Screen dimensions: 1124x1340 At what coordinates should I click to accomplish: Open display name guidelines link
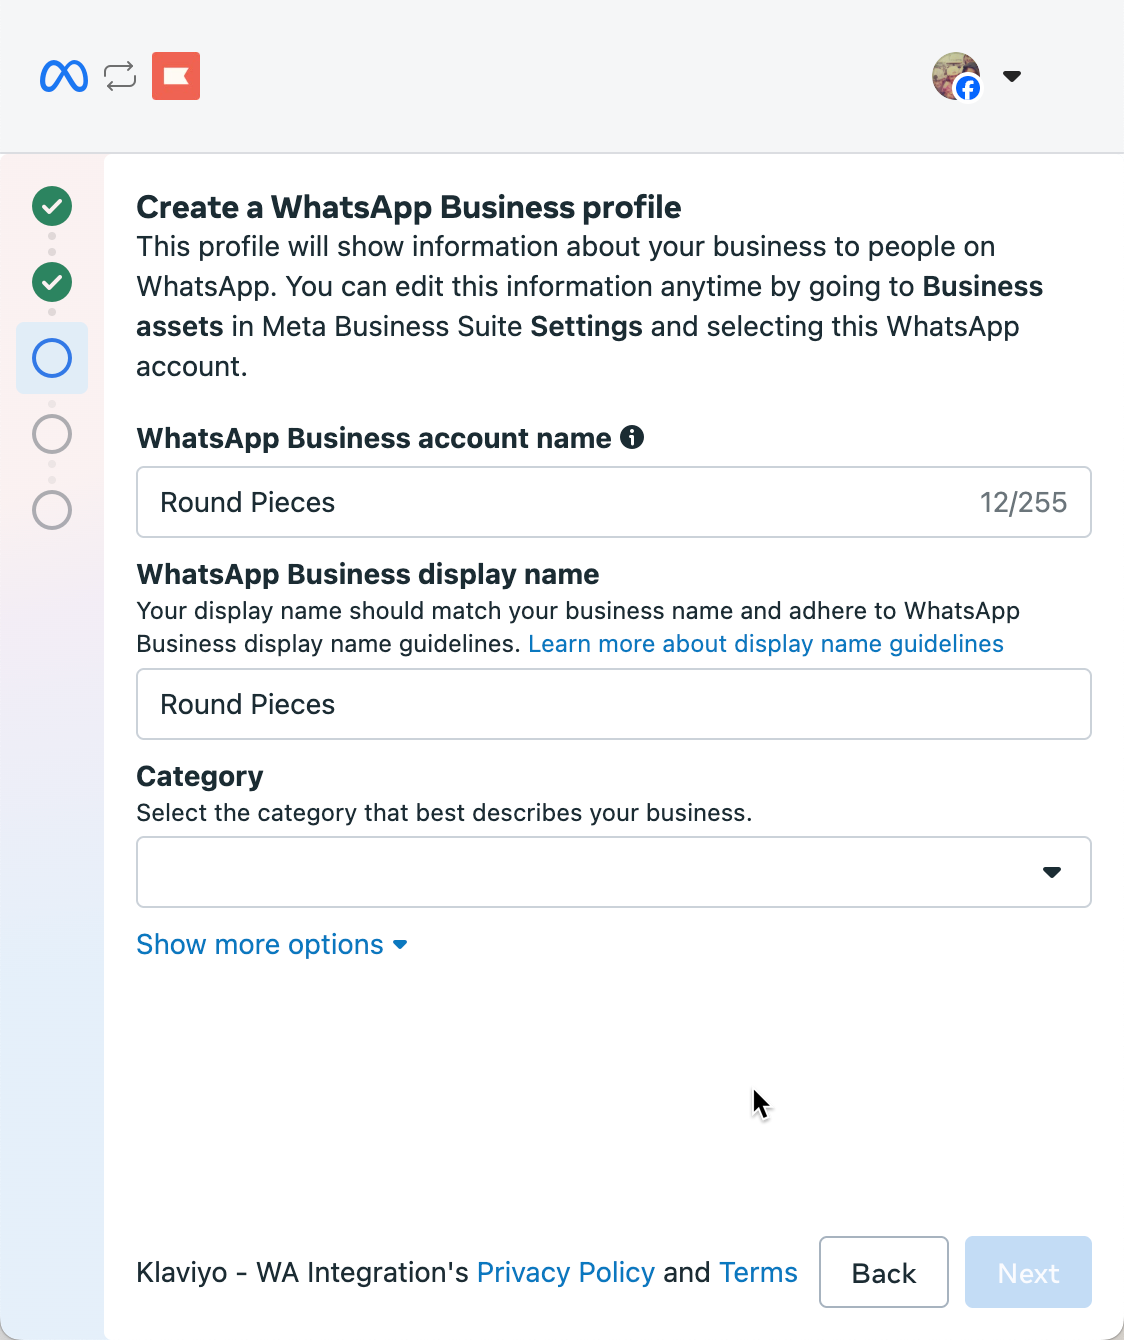765,644
